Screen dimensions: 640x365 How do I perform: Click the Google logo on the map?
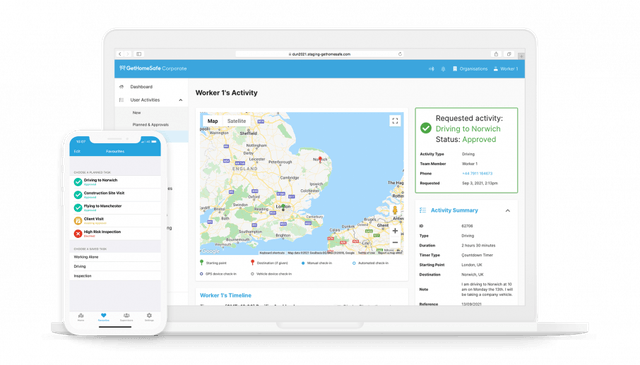[211, 251]
